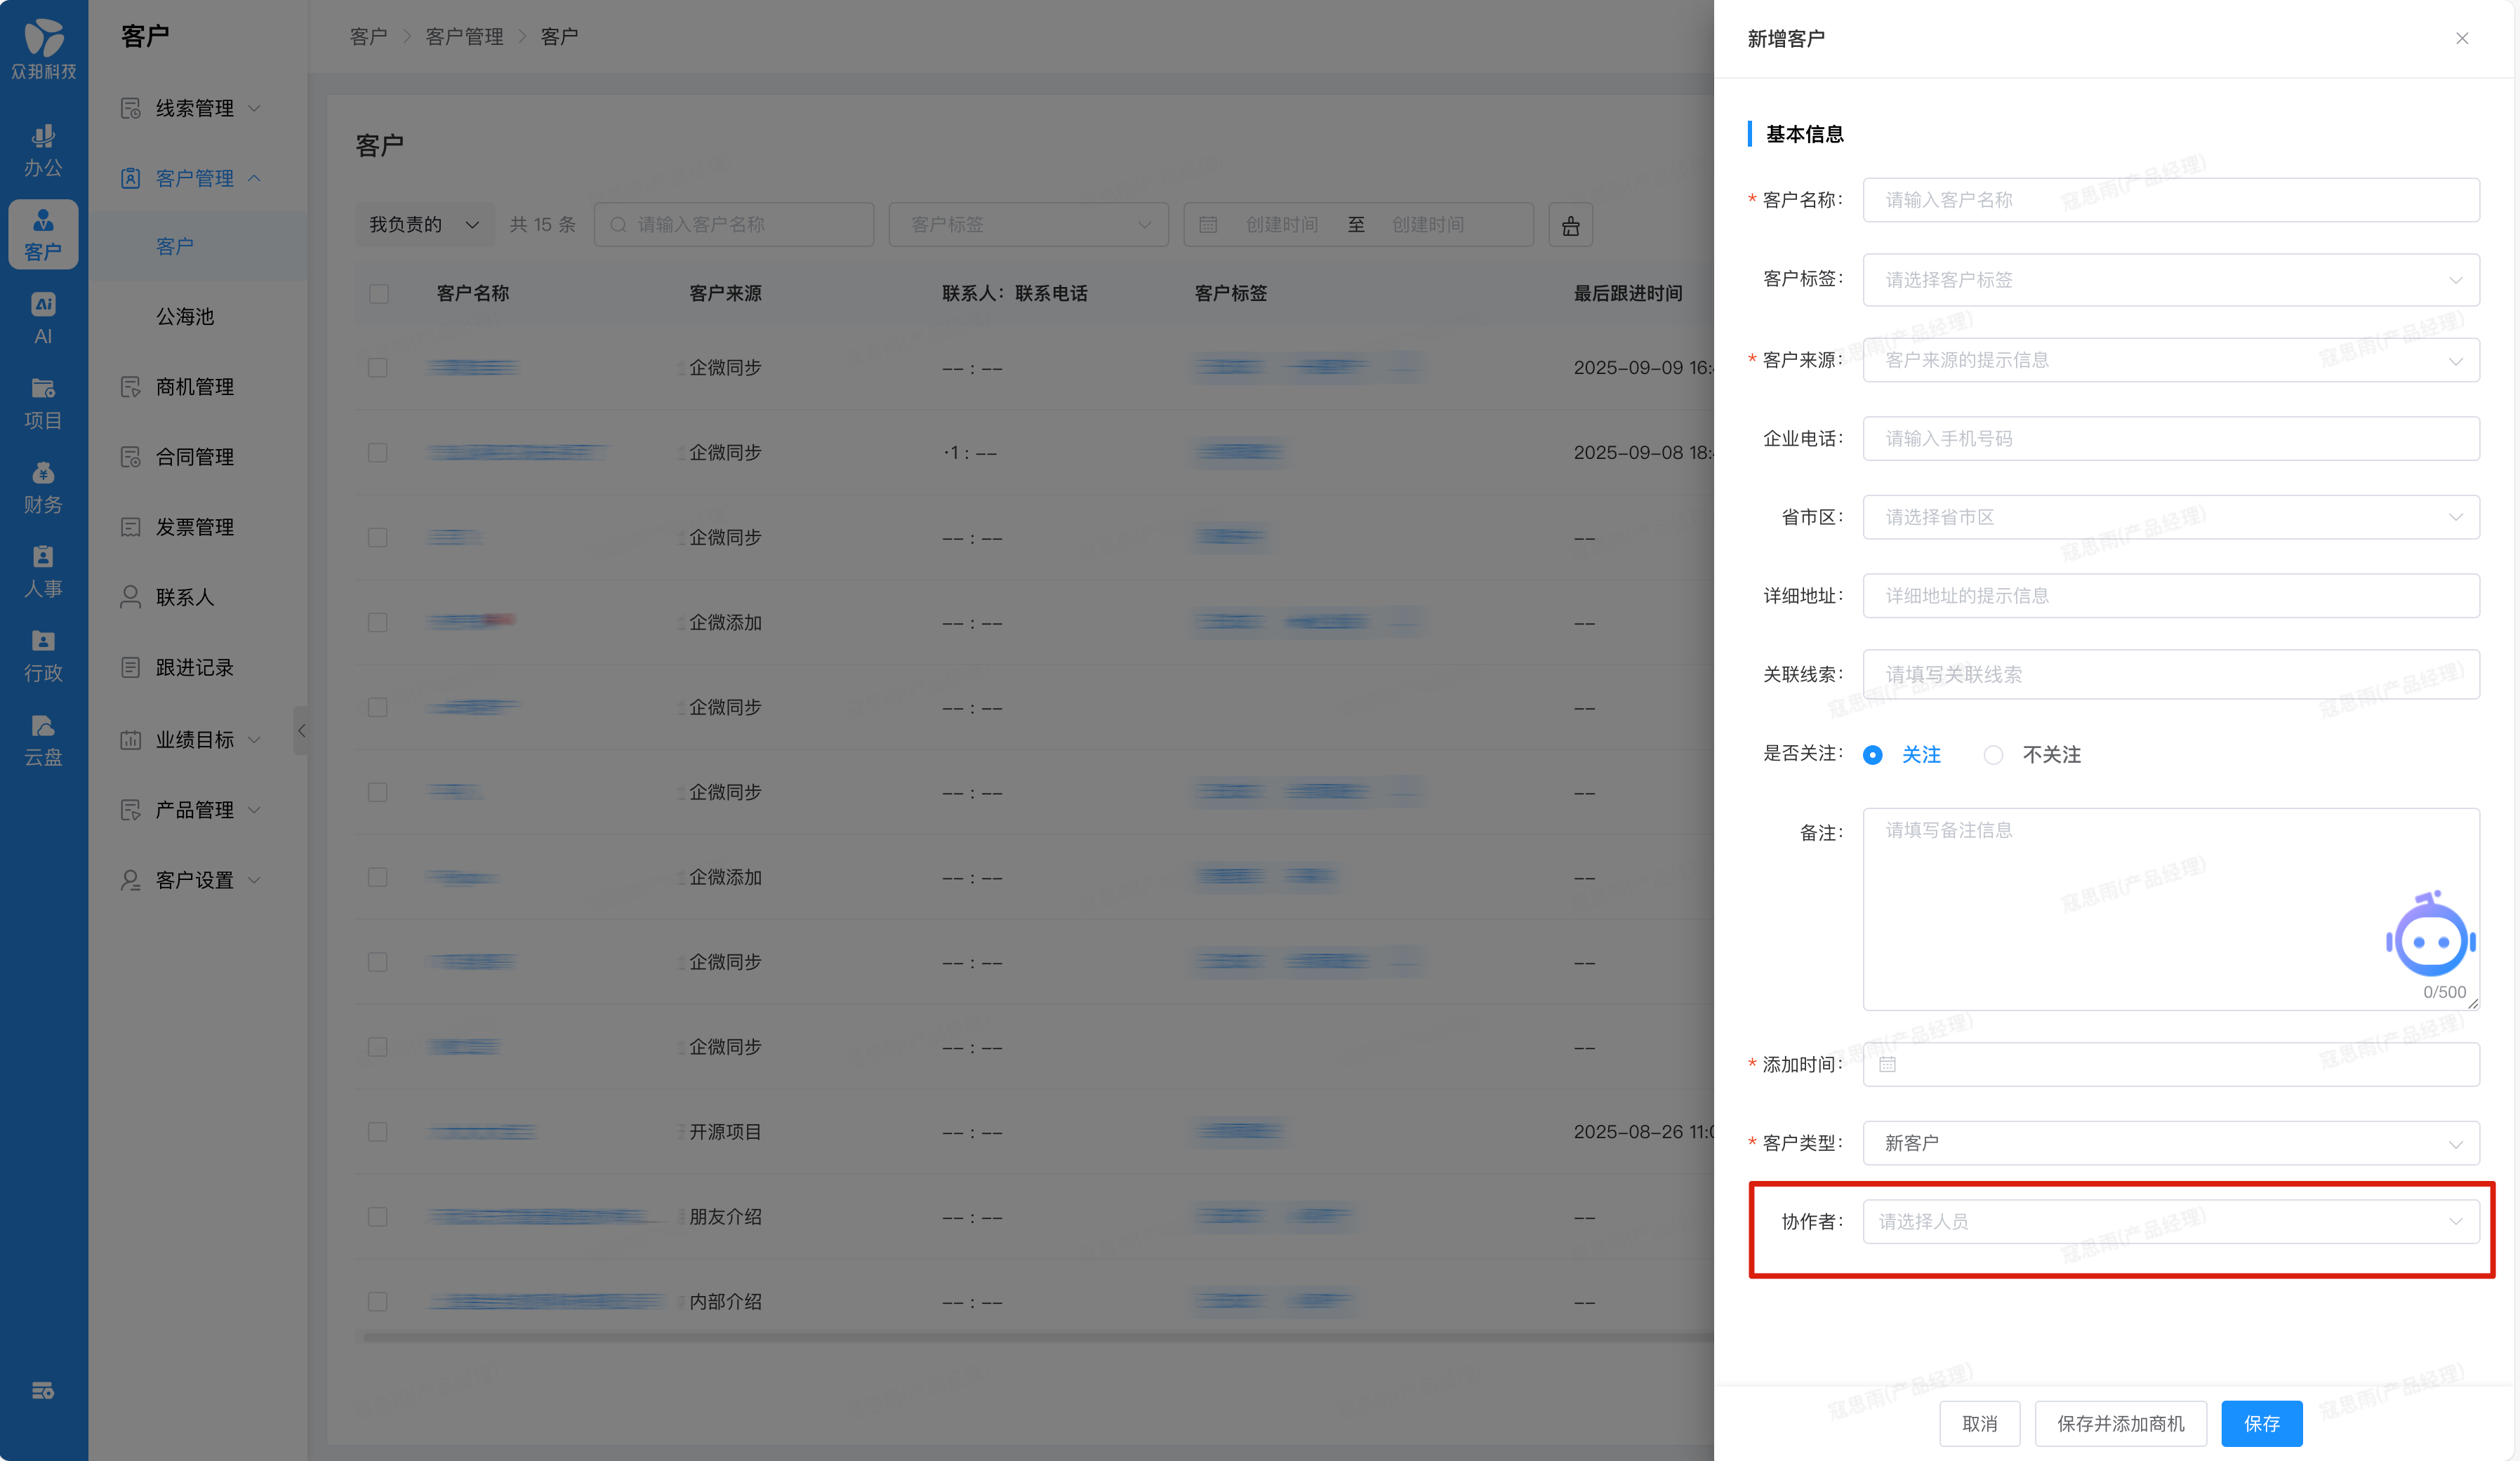The image size is (2520, 1461).
Task: Open the 客户类型 dropdown showing 新客户
Action: [x=2170, y=1143]
